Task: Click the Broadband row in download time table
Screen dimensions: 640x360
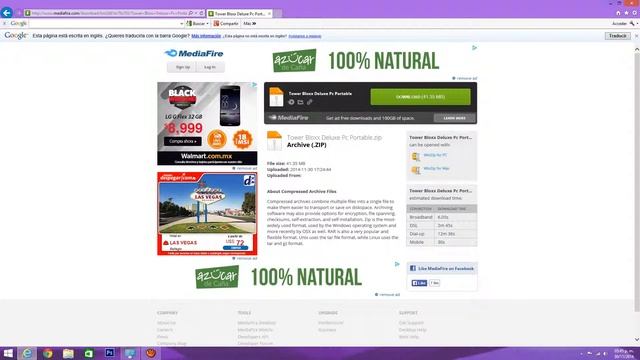Action: click(x=442, y=217)
